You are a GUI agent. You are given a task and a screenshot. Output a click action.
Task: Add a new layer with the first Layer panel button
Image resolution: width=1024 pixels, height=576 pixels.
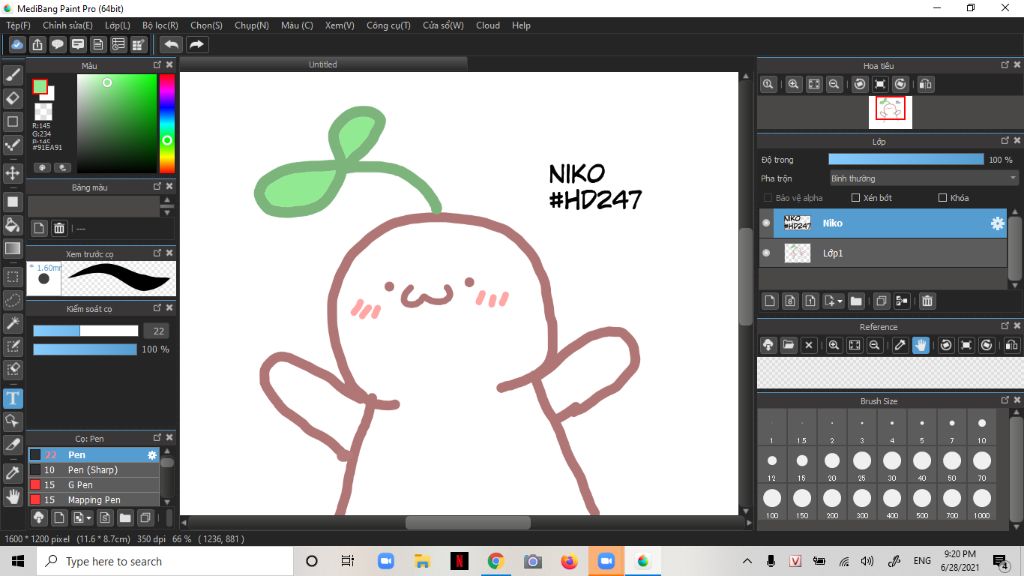(x=770, y=301)
